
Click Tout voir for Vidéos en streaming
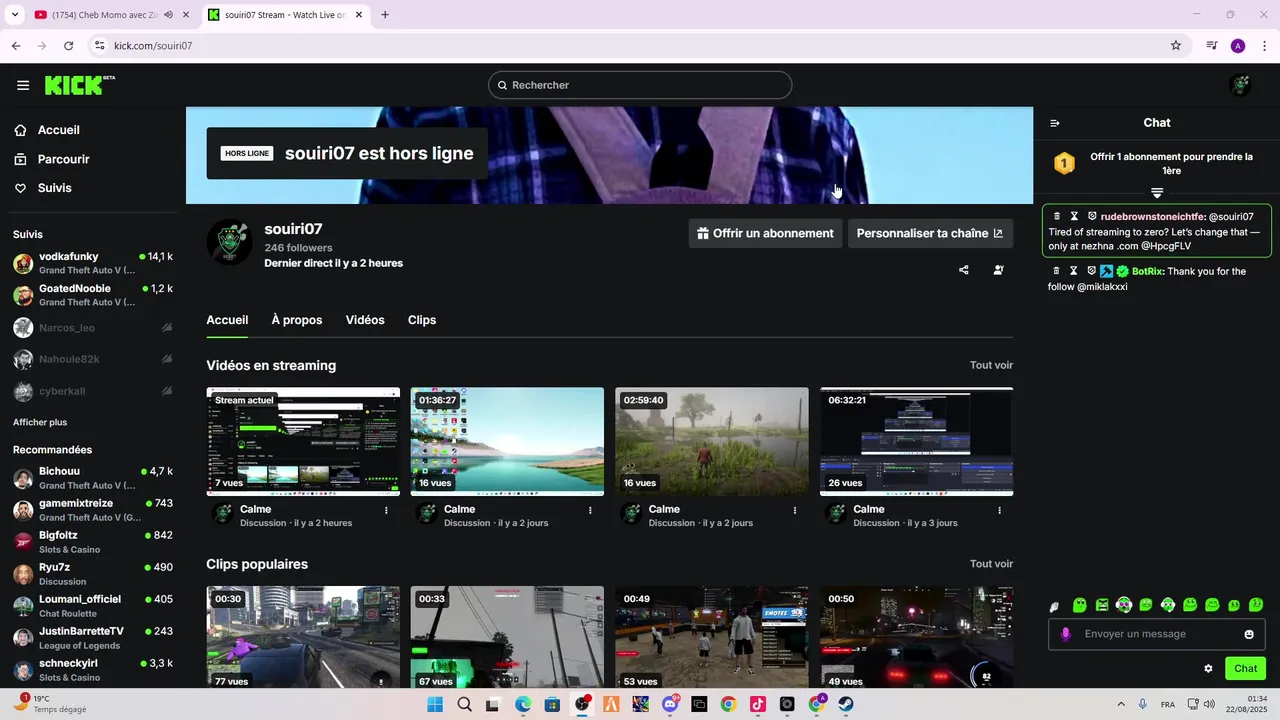pos(991,366)
